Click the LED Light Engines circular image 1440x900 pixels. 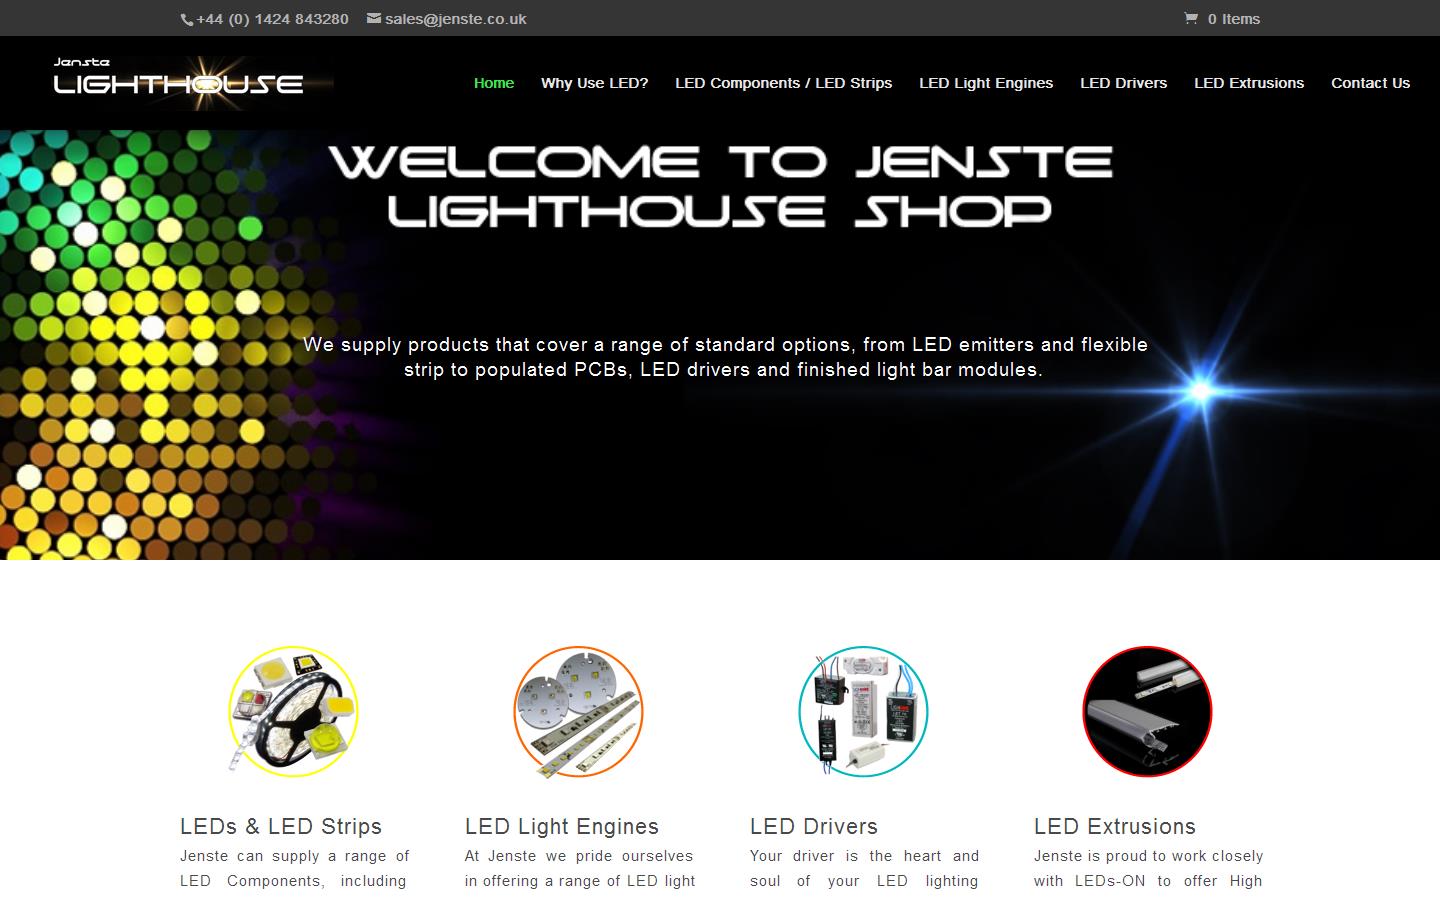point(578,712)
